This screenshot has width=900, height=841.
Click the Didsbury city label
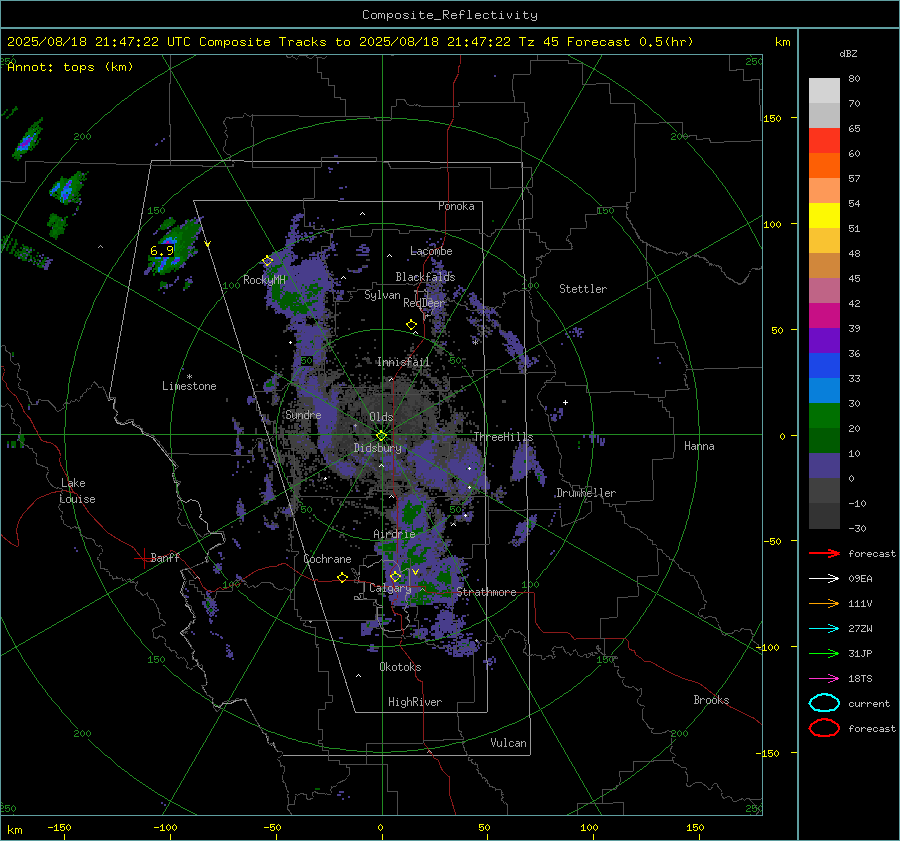378,448
